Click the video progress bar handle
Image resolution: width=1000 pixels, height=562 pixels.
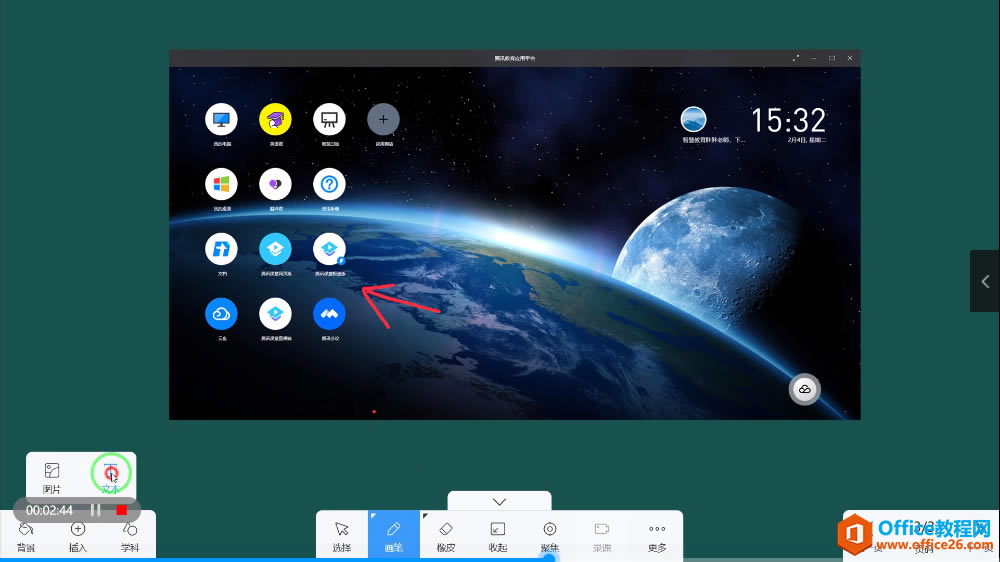549,559
